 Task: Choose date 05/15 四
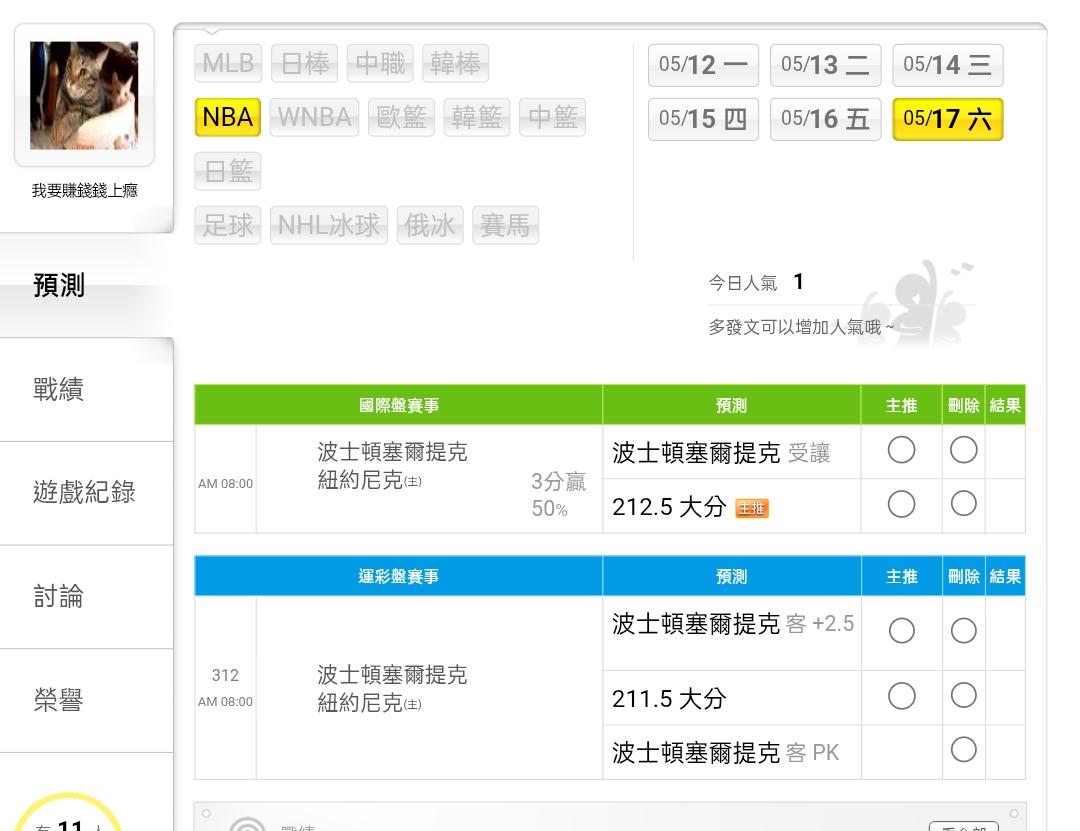(703, 119)
